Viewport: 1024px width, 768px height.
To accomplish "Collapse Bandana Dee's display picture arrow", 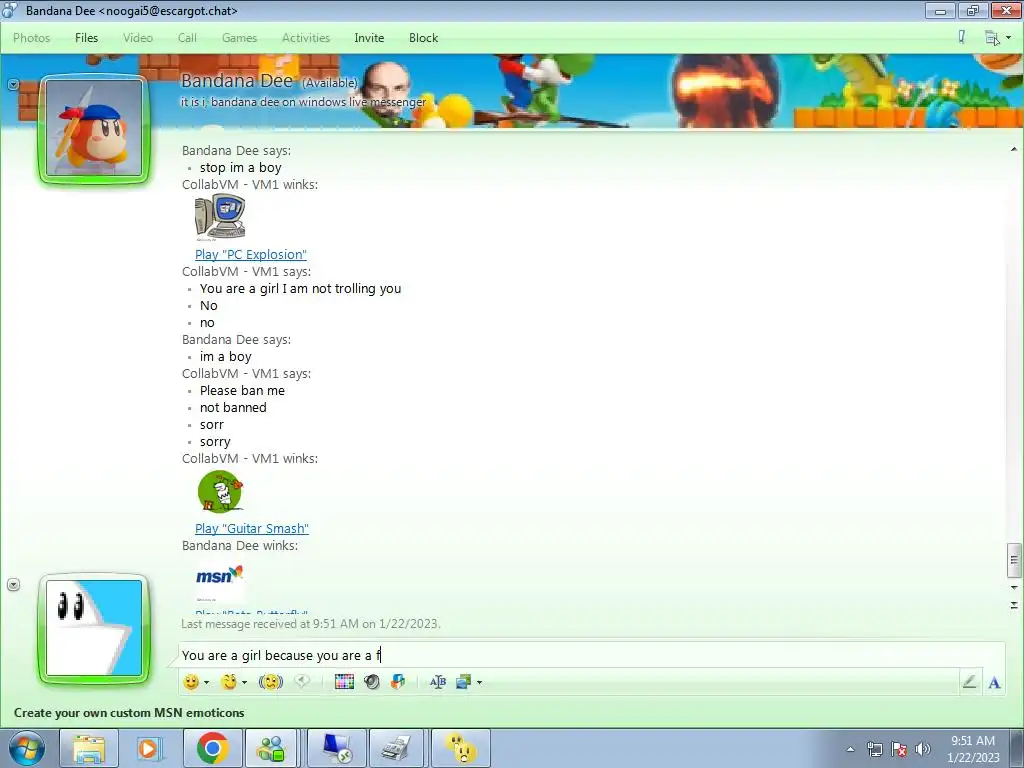I will pyautogui.click(x=13, y=84).
